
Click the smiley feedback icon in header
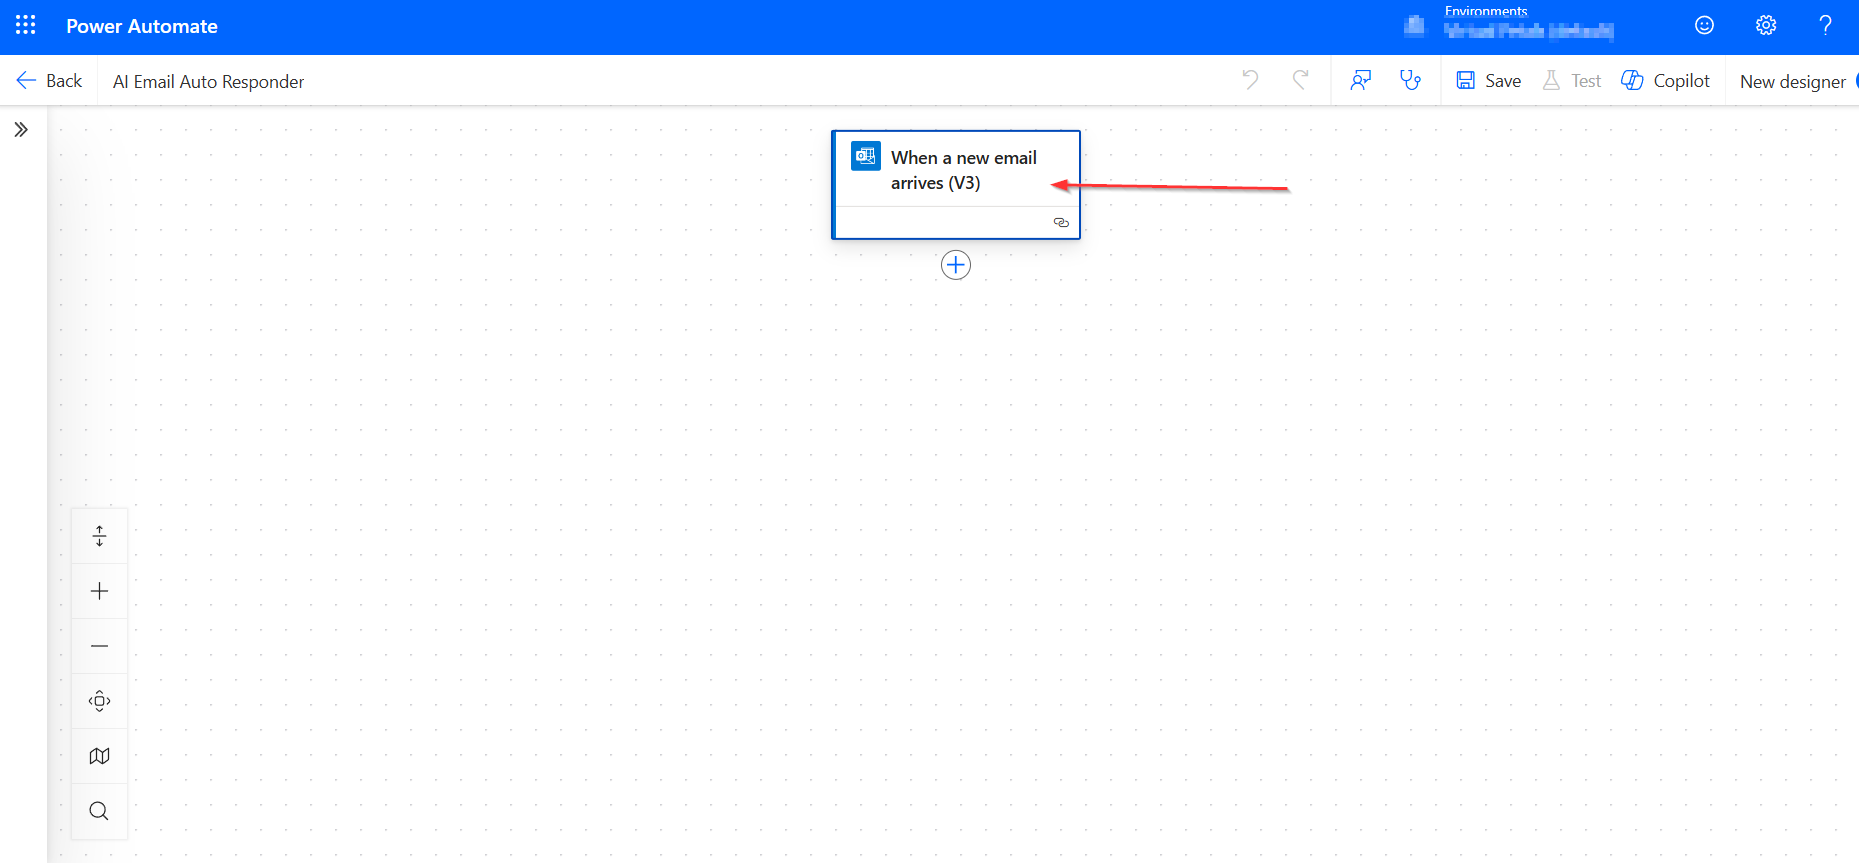coord(1705,25)
